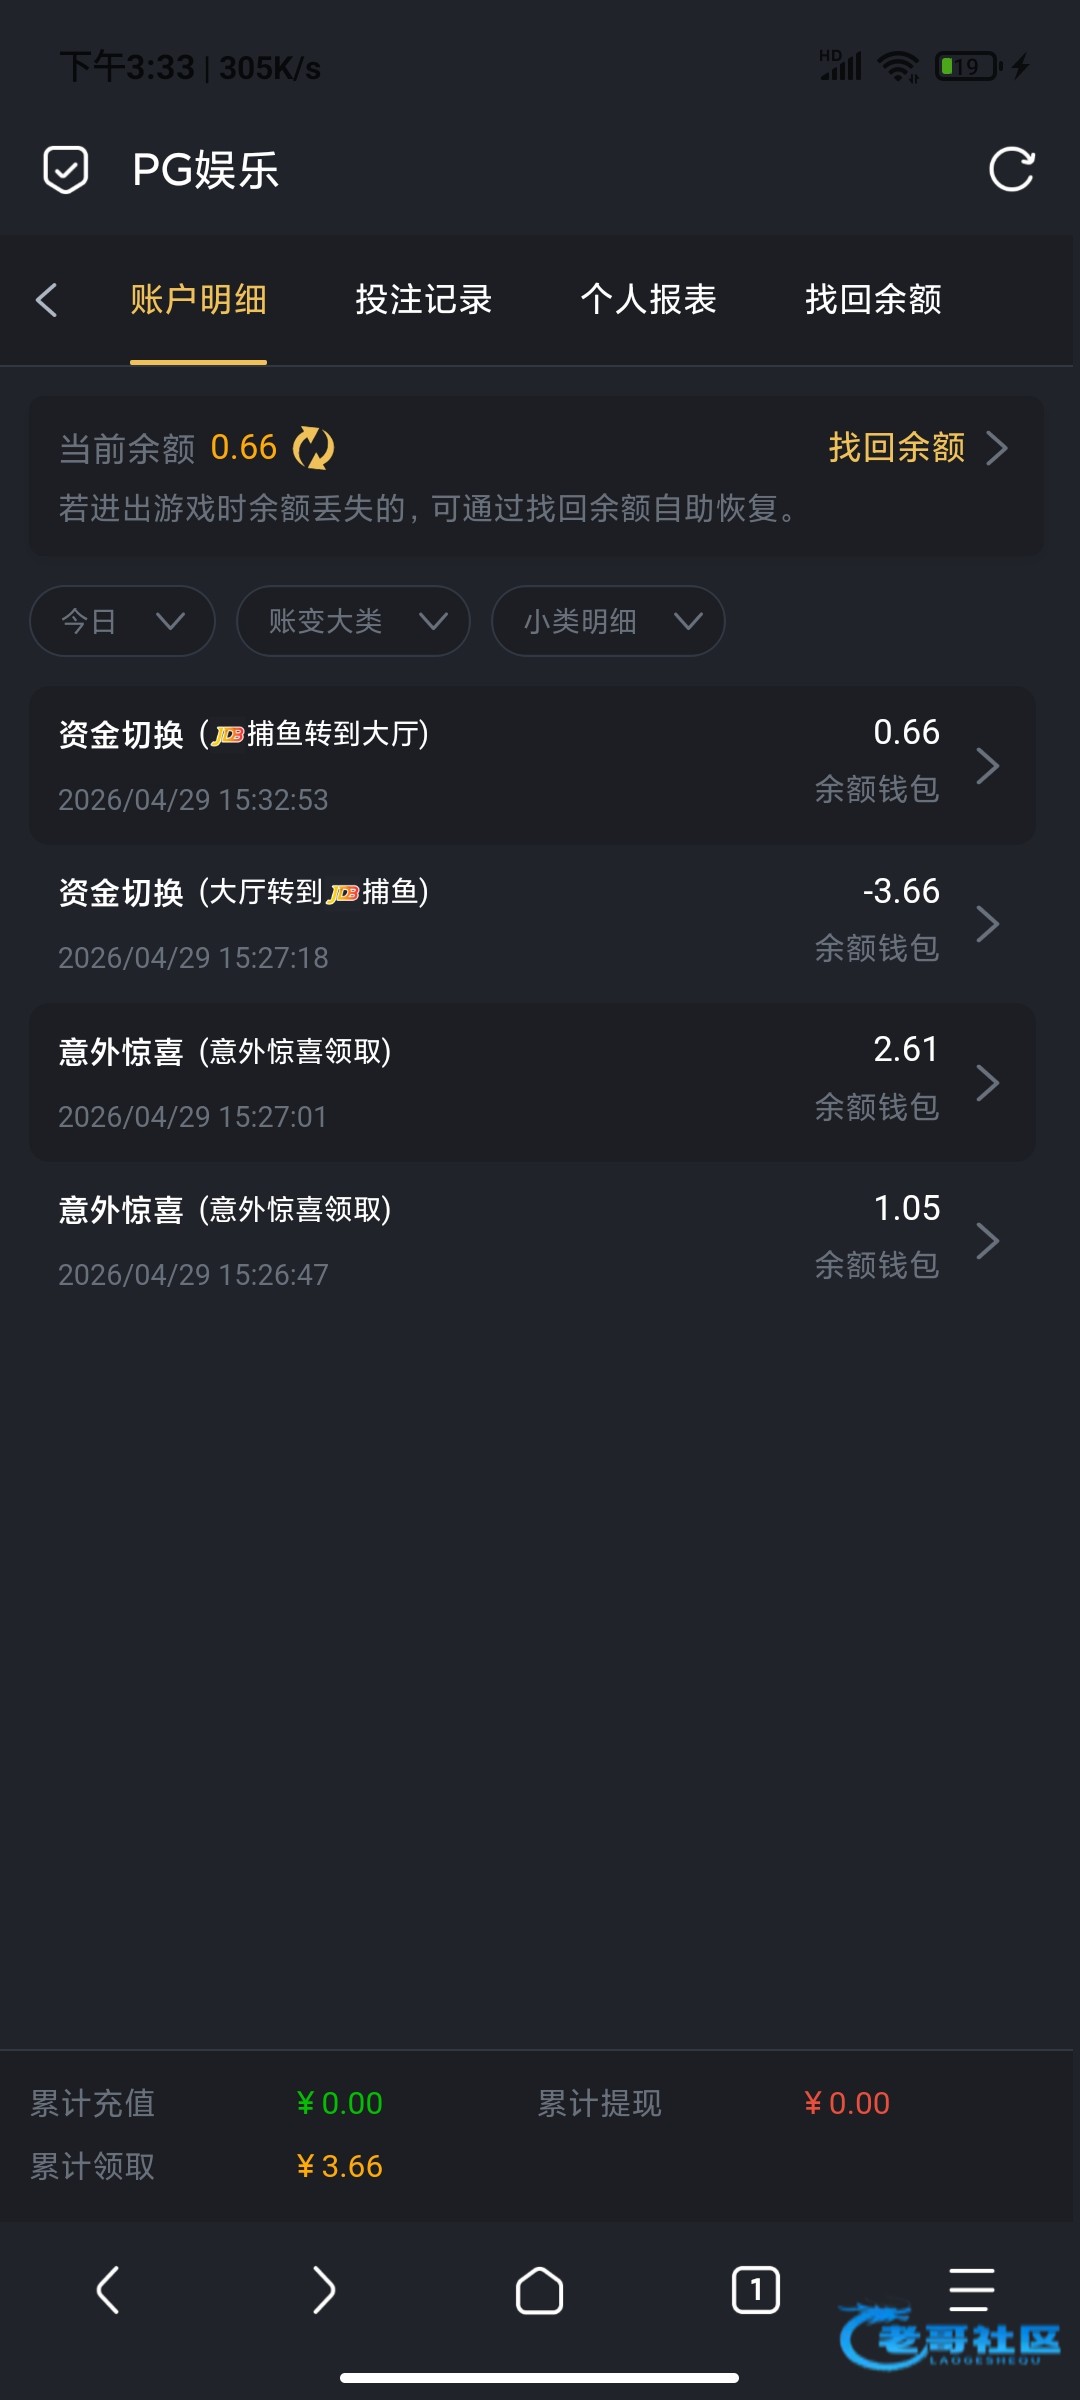The width and height of the screenshot is (1080, 2400).
Task: Go back using the arrow left of 账户明细
Action: (x=46, y=300)
